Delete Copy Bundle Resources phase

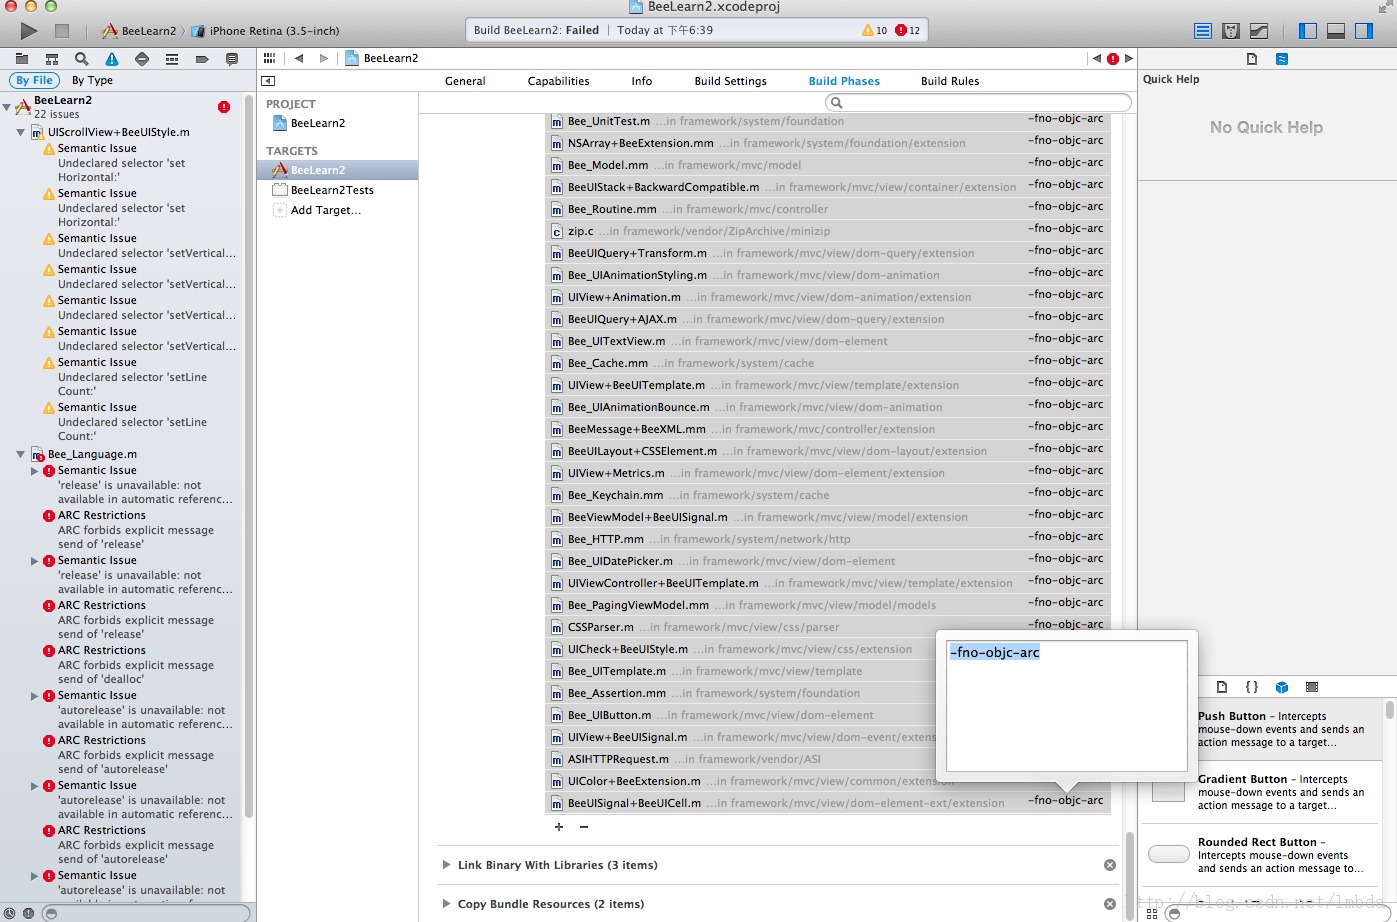click(x=1110, y=904)
